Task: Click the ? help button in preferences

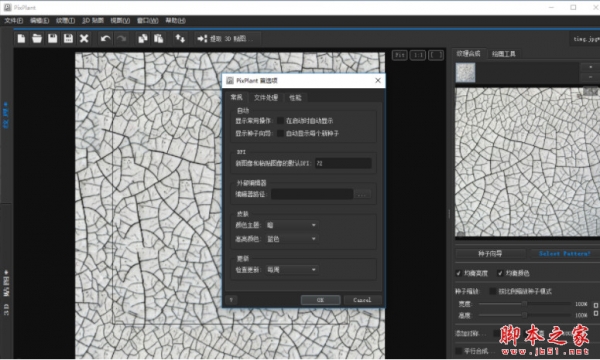Action: pyautogui.click(x=231, y=300)
